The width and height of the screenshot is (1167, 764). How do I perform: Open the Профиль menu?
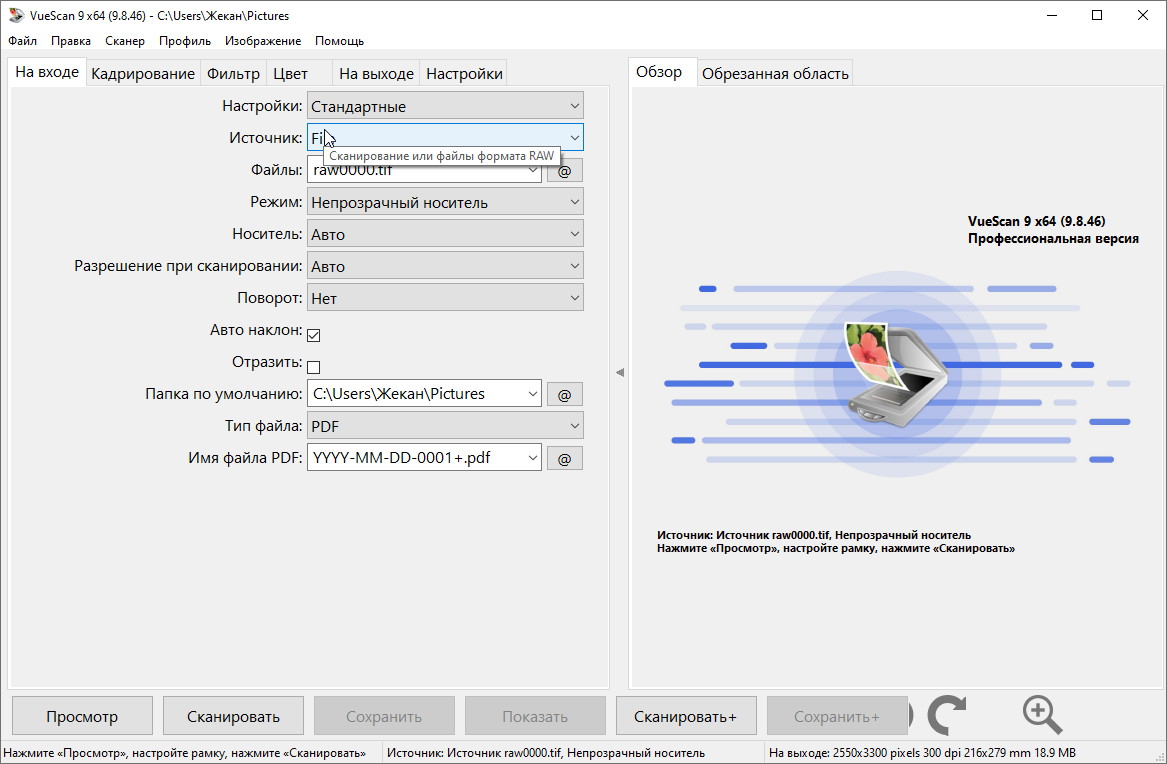pos(185,41)
